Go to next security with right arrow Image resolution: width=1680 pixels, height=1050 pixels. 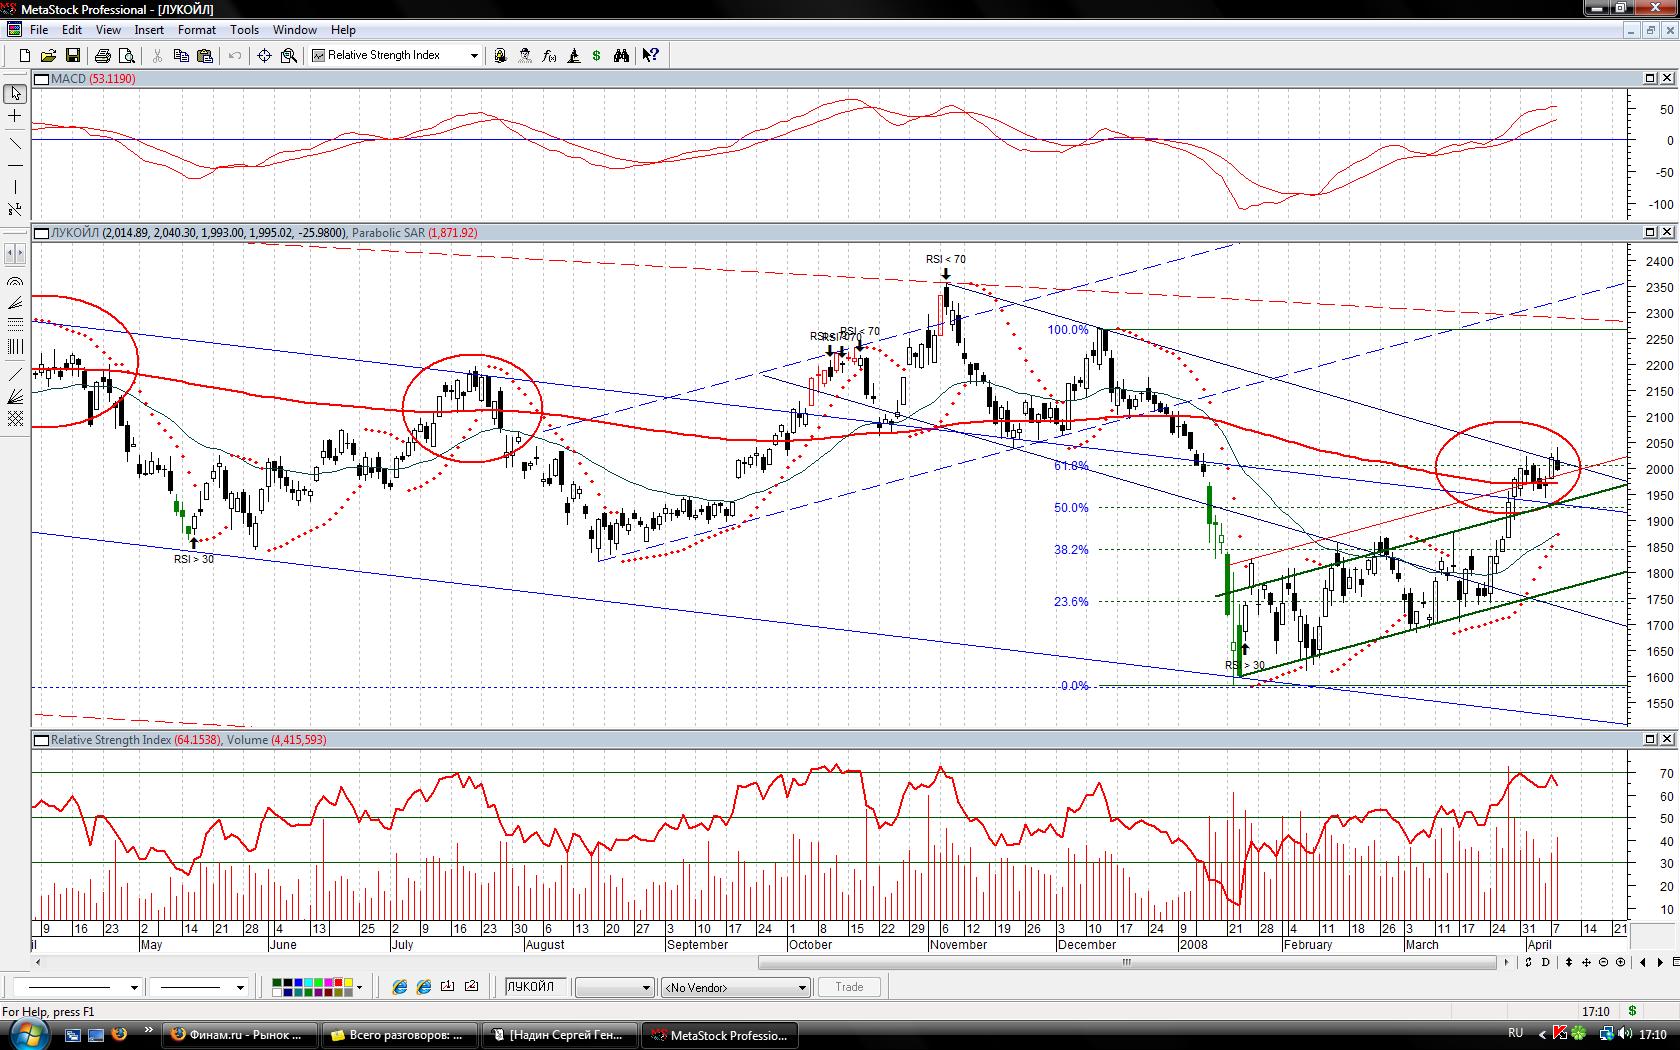(x=1662, y=962)
